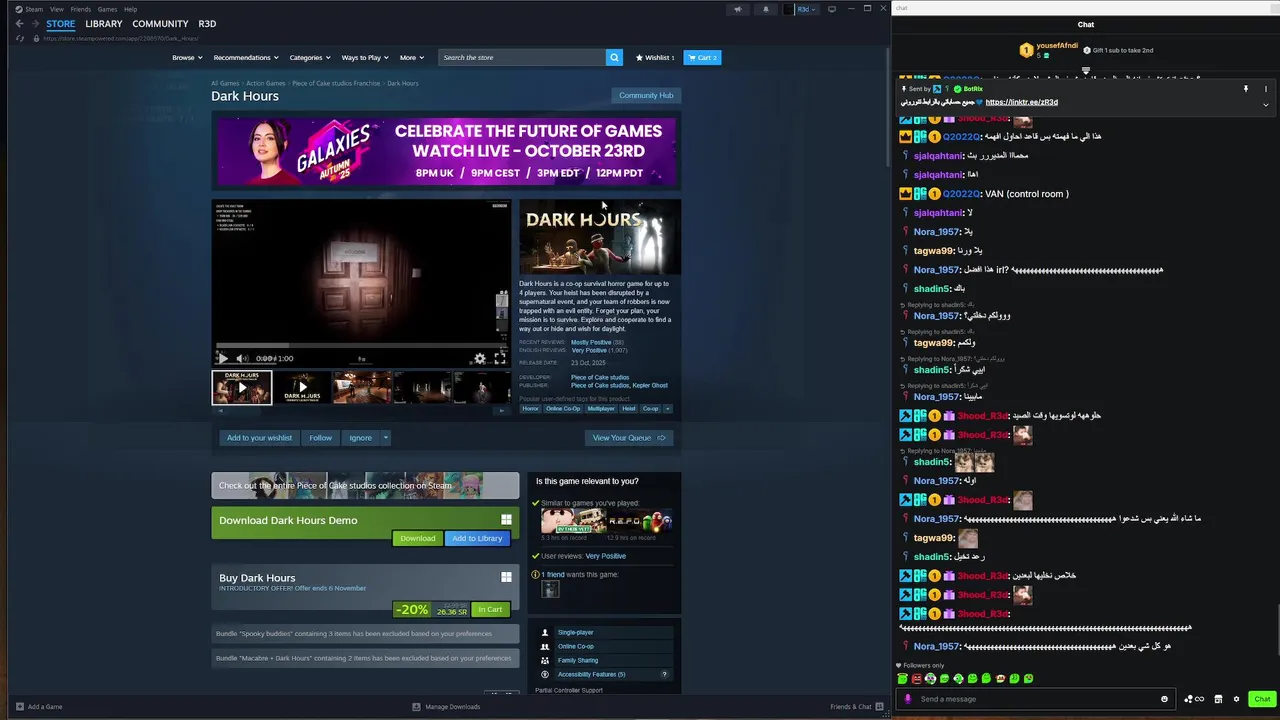Open the Steam menu
1280x720 pixels.
coord(33,9)
